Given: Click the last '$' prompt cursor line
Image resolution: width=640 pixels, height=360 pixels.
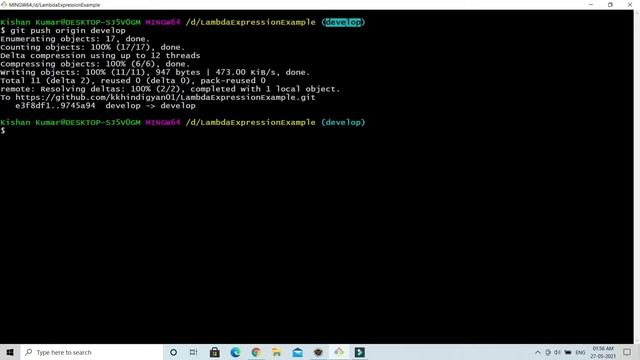Looking at the screenshot, I should click(3, 131).
